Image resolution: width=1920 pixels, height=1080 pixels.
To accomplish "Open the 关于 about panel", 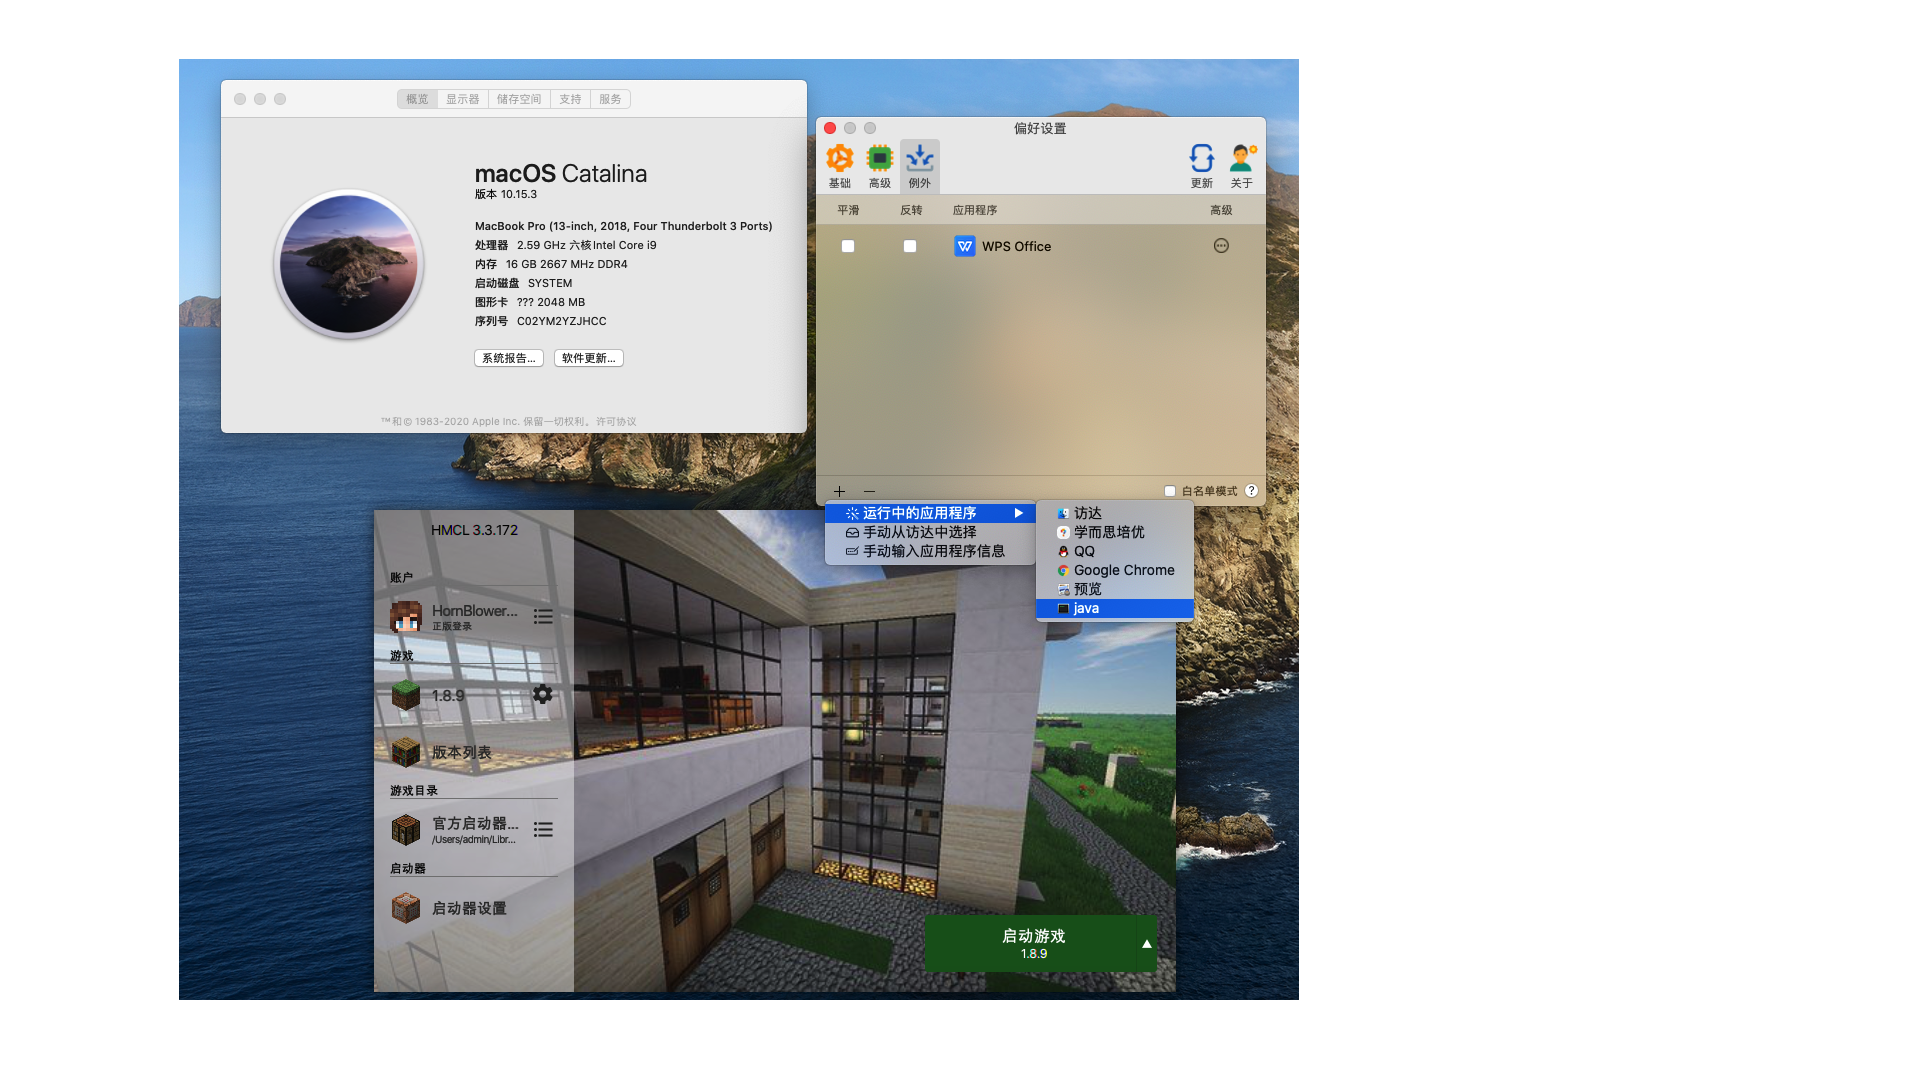I will tap(1242, 165).
